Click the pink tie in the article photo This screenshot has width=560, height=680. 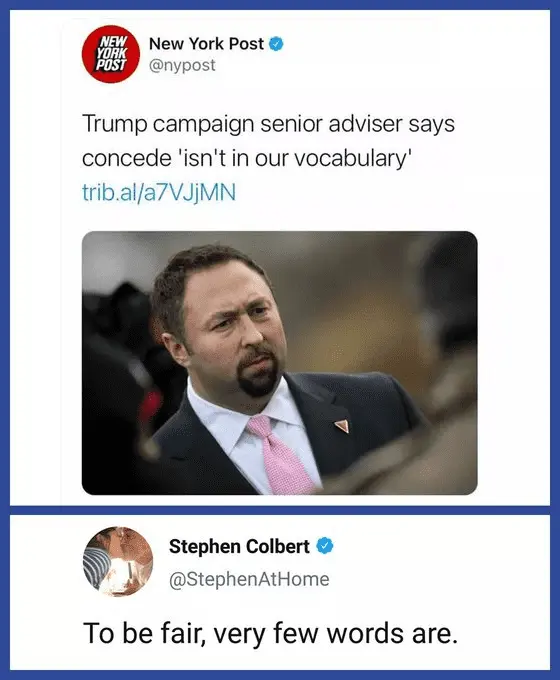[x=279, y=453]
